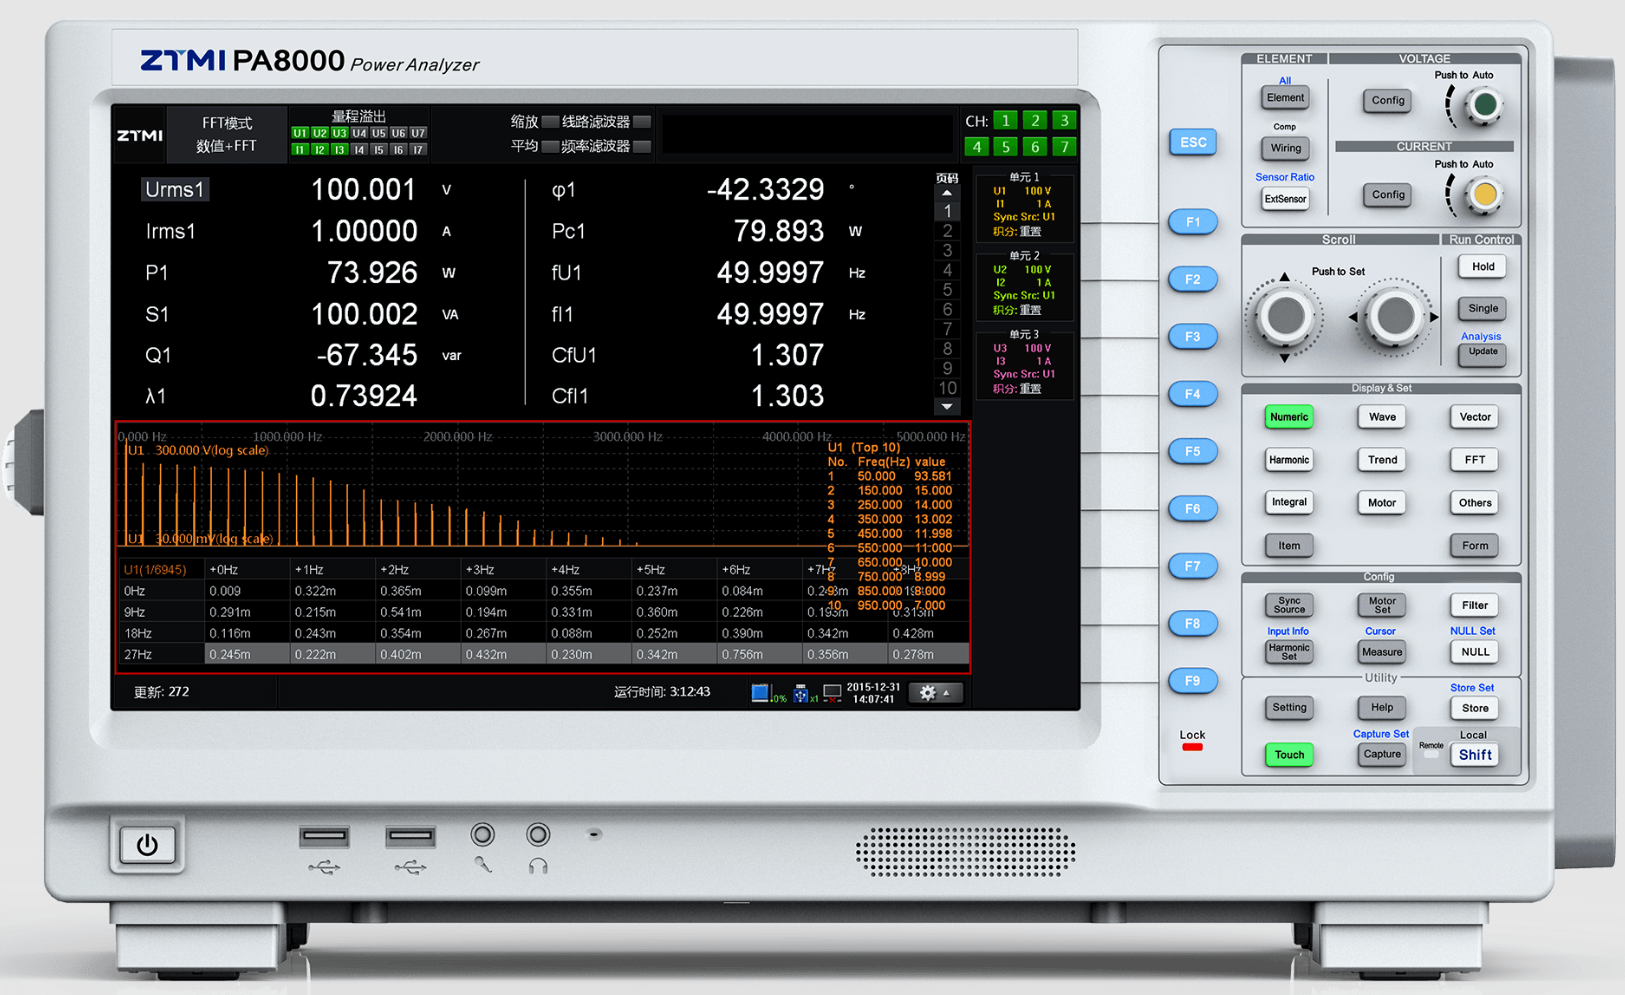The width and height of the screenshot is (1625, 995).
Task: Toggle the 缩放 zoom indicator box
Action: tap(550, 122)
